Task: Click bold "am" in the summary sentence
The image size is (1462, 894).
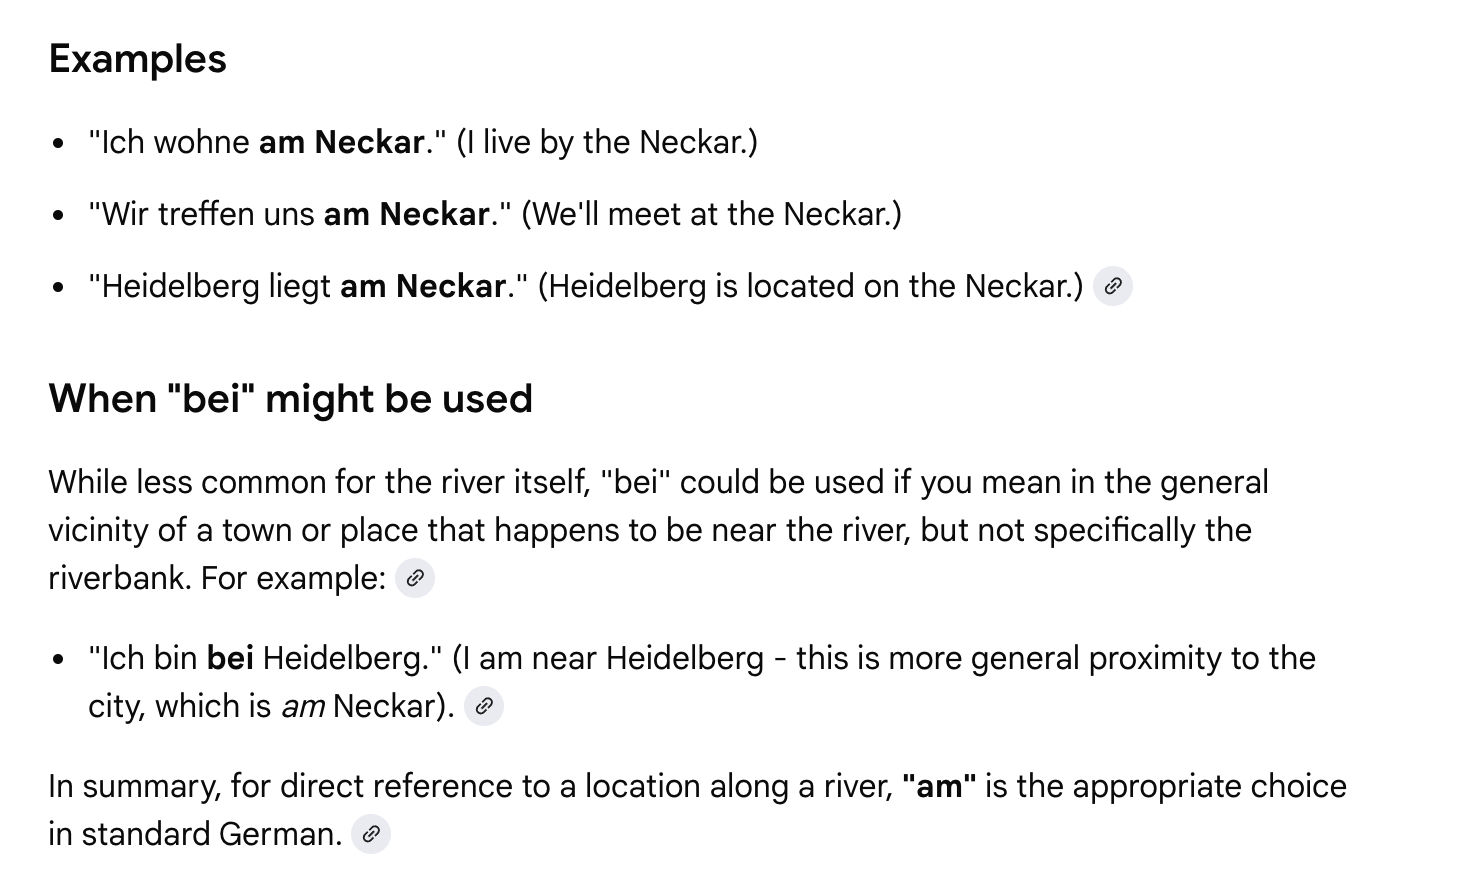Action: (x=938, y=786)
